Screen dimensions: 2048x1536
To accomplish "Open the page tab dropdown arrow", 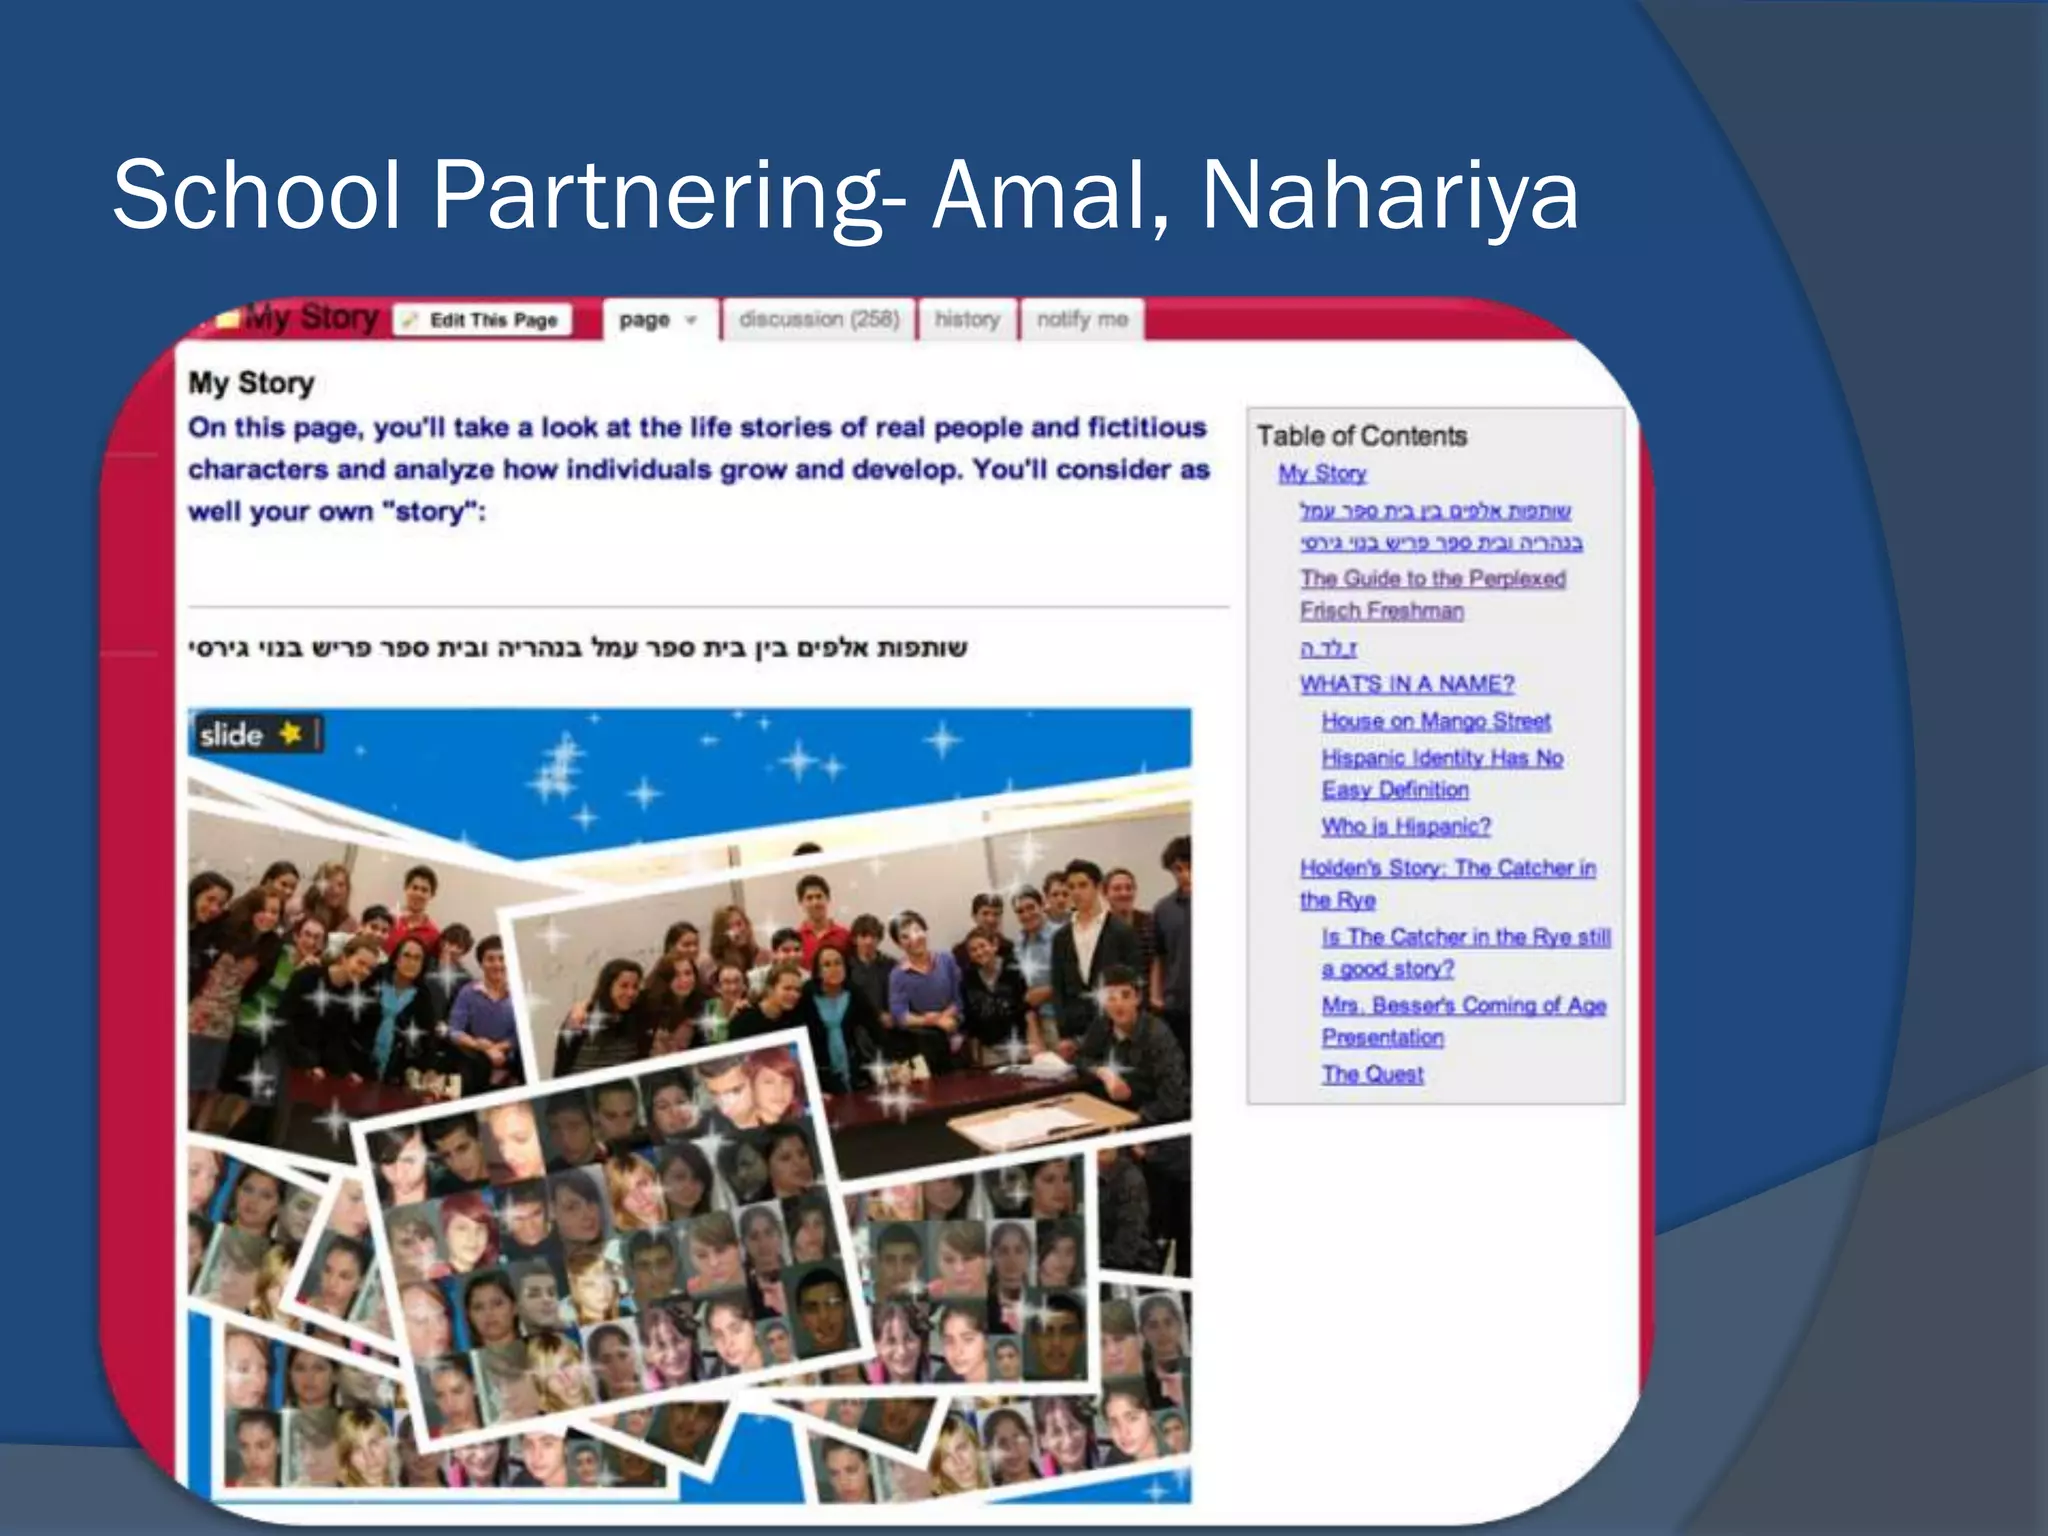I will point(690,321).
